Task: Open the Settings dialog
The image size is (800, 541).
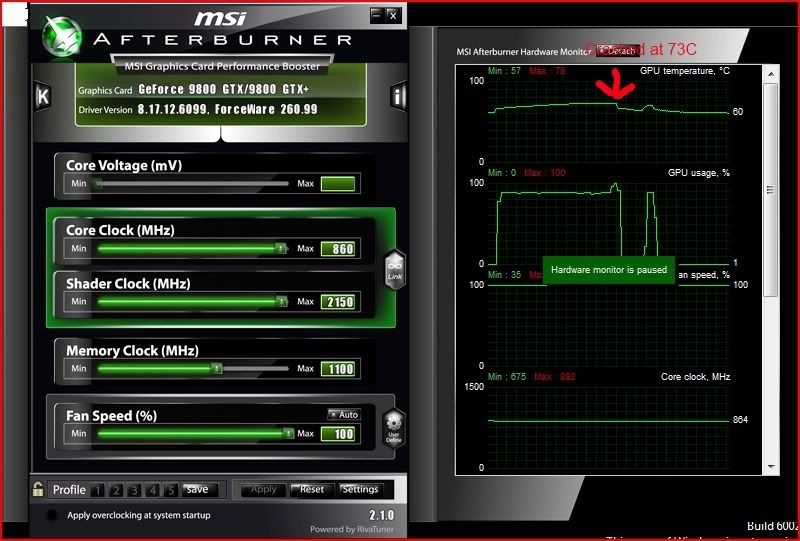Action: point(360,489)
